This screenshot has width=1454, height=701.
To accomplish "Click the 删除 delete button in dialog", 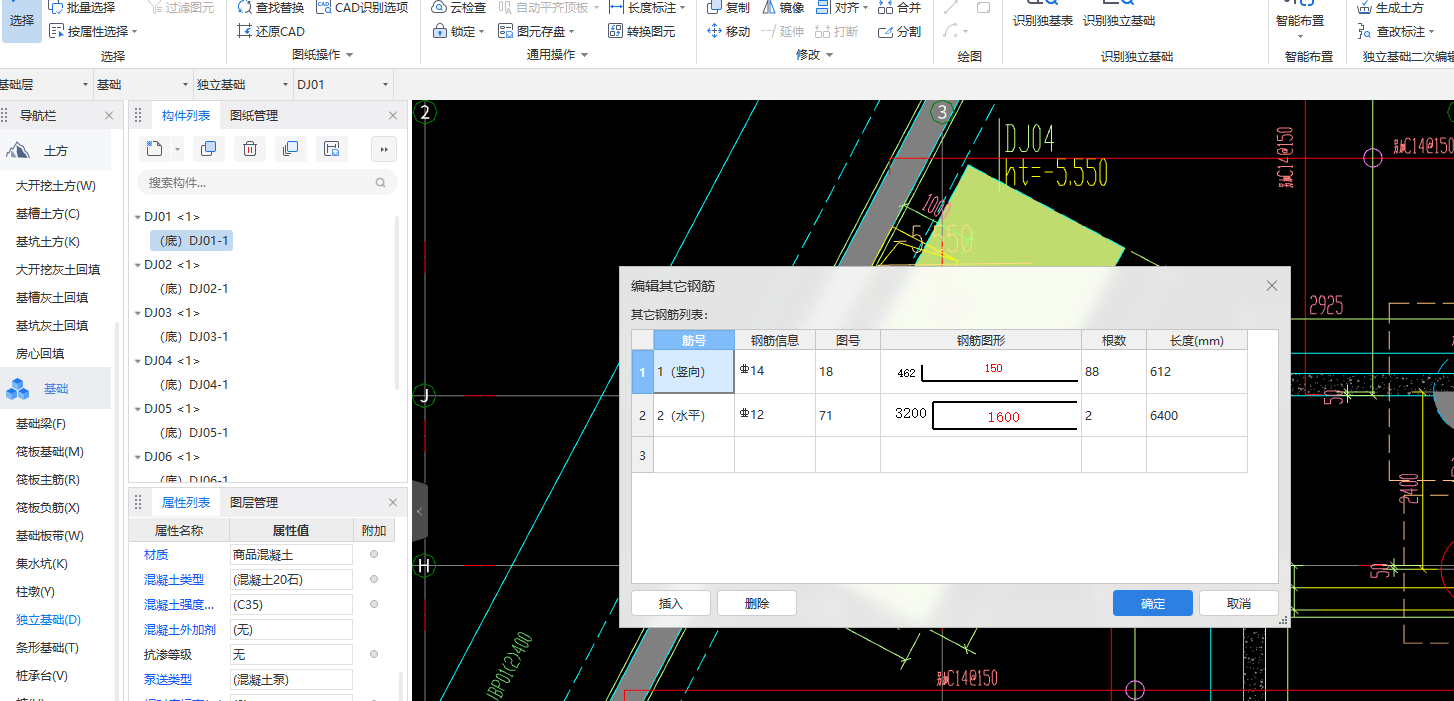I will coord(757,603).
